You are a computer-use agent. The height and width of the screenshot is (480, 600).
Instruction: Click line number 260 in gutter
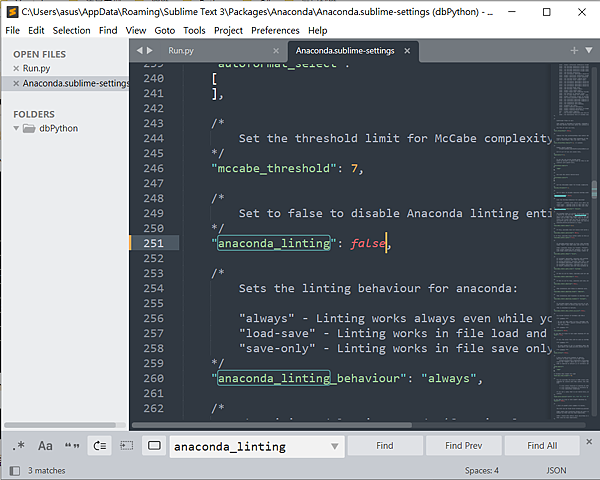[x=153, y=378]
